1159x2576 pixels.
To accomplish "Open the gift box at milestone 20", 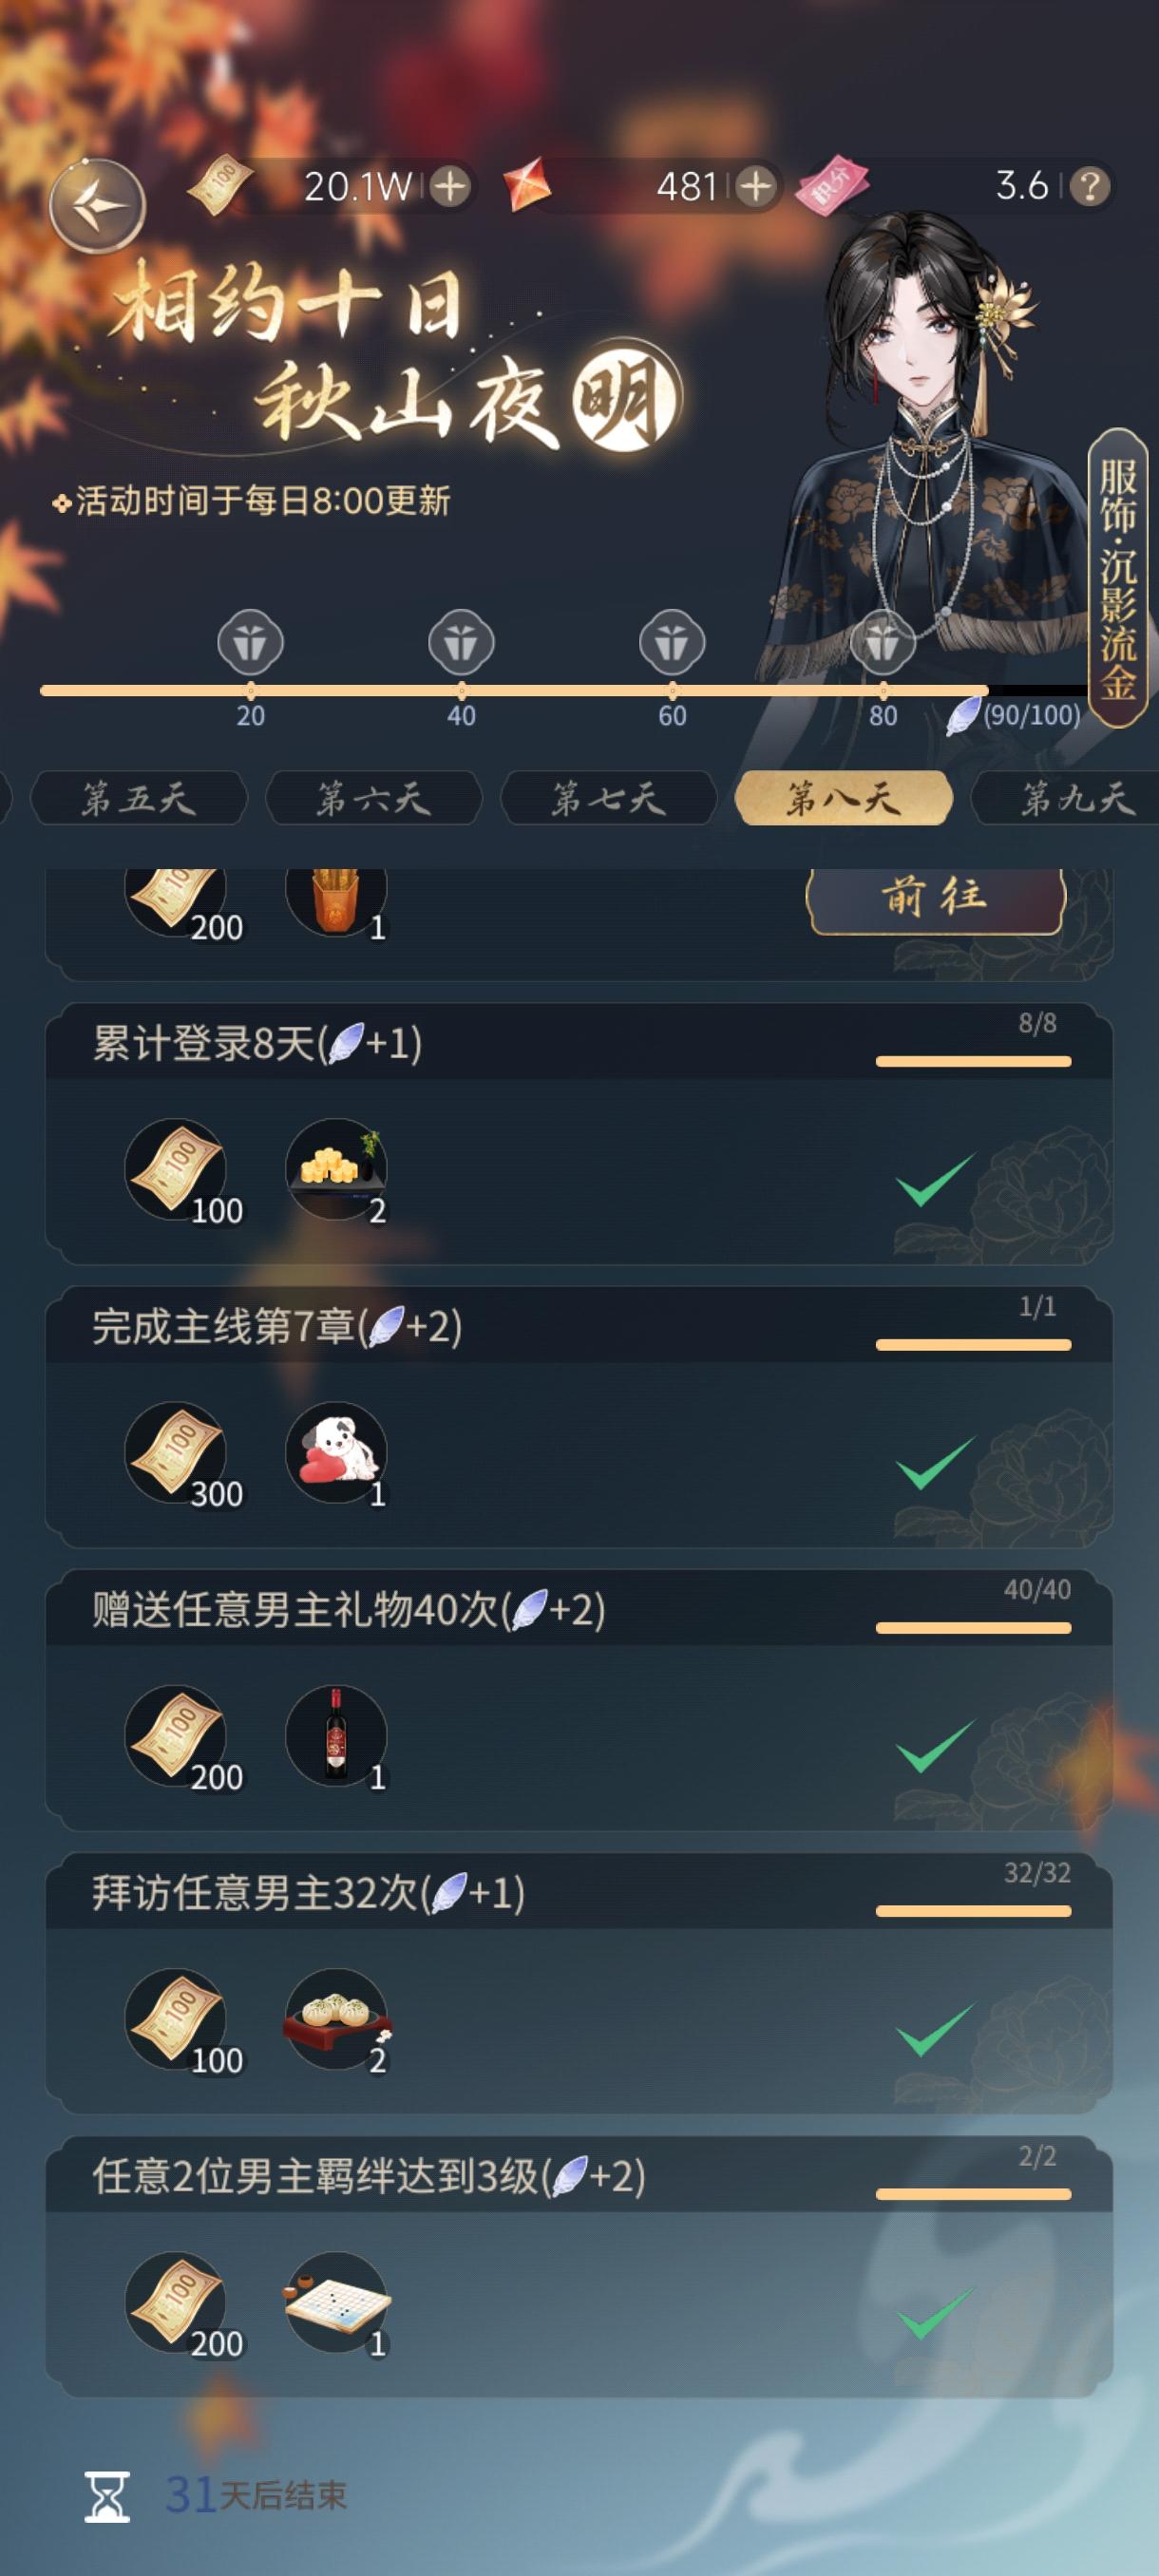I will 250,642.
